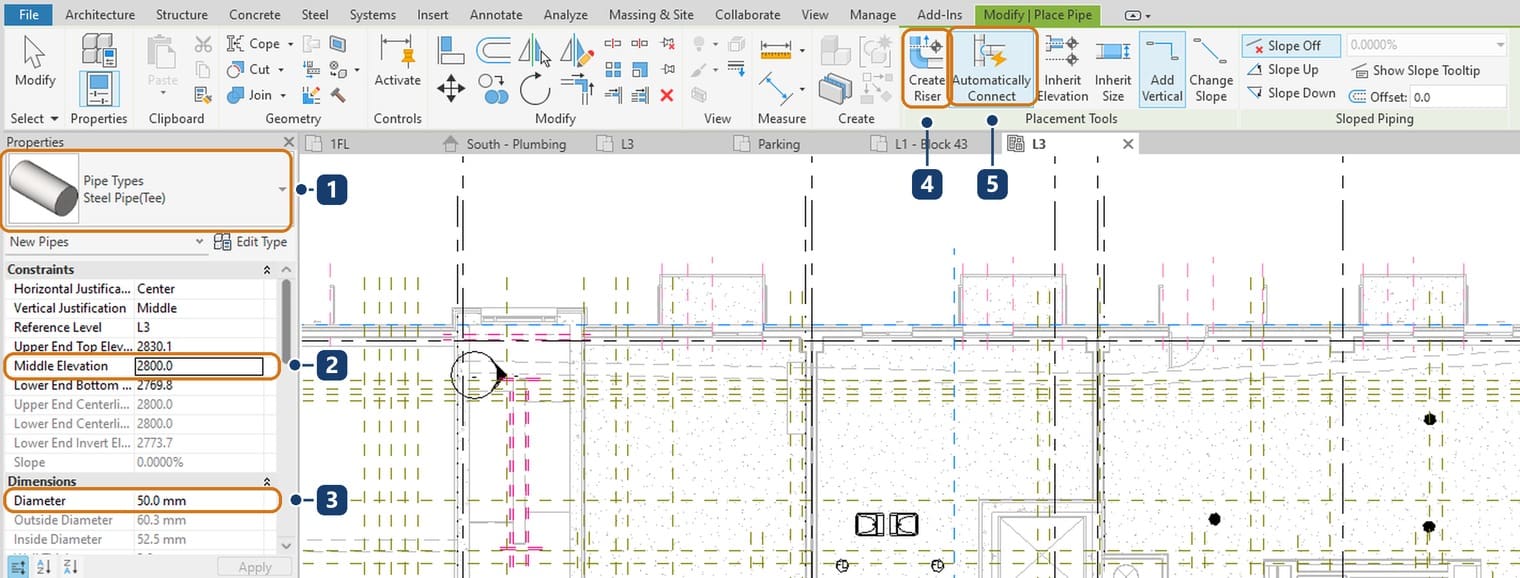
Task: Click the Demolish hammer icon
Action: tap(338, 95)
